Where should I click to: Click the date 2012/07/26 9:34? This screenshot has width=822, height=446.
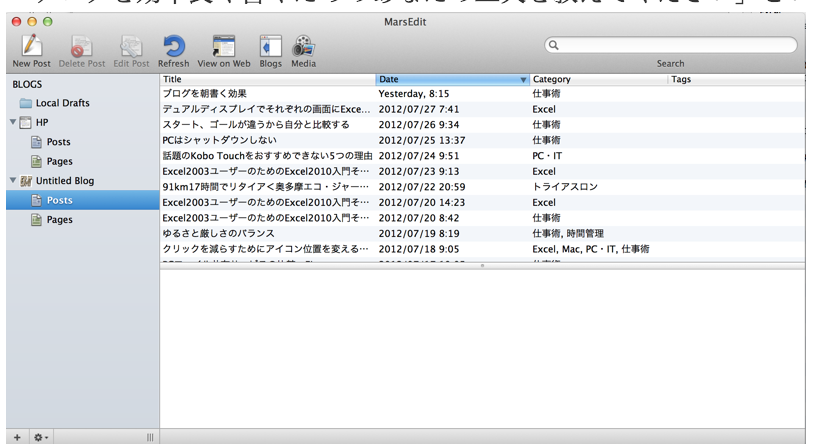419,125
